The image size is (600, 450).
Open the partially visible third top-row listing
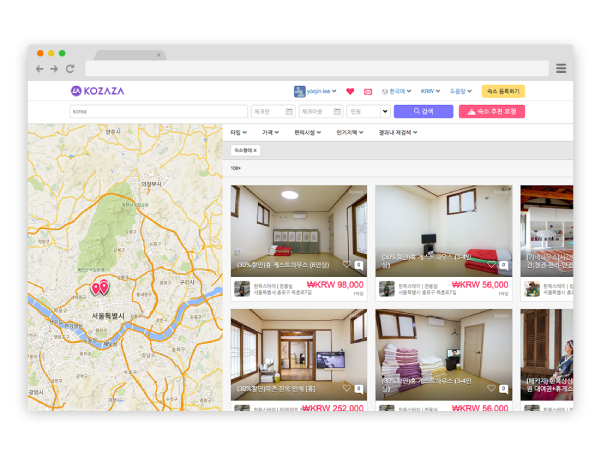[x=547, y=231]
